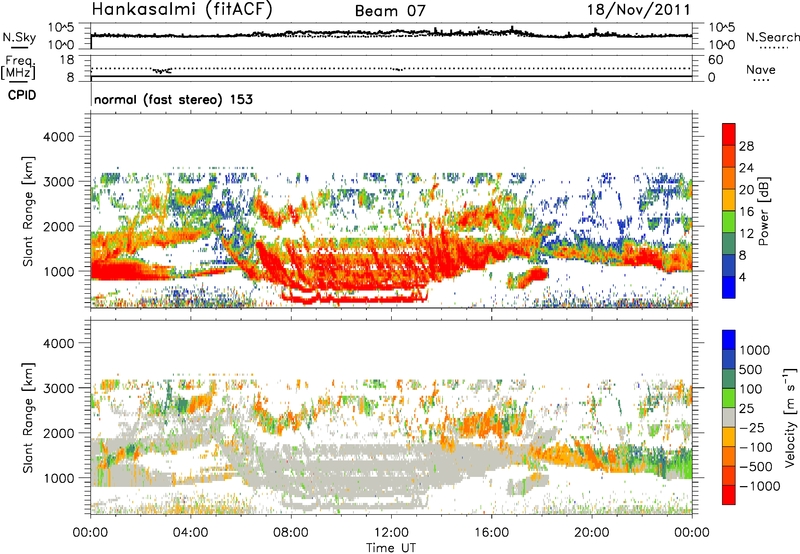800x554 pixels.
Task: Click the 'N.Search' legend label
Action: (x=772, y=37)
